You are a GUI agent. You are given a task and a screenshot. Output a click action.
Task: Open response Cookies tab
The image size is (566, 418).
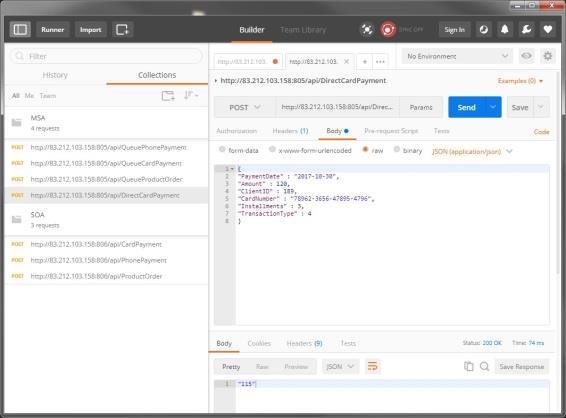point(259,343)
